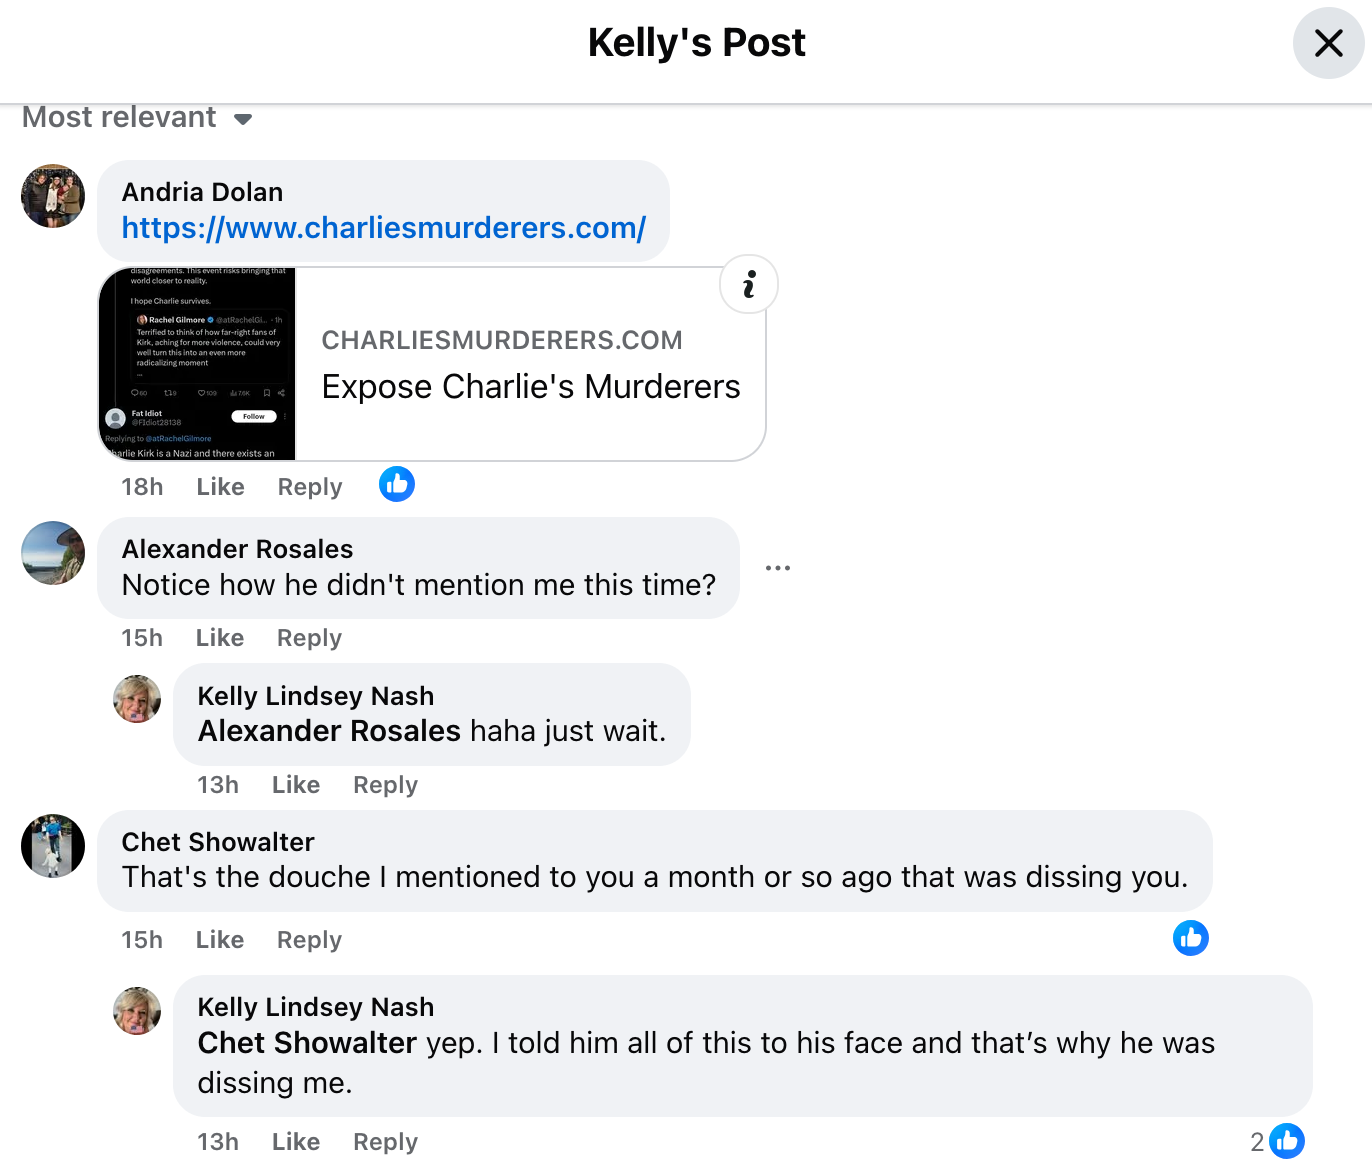Like Kelly's 'haha just wait' reply
1372x1160 pixels.
pos(296,785)
